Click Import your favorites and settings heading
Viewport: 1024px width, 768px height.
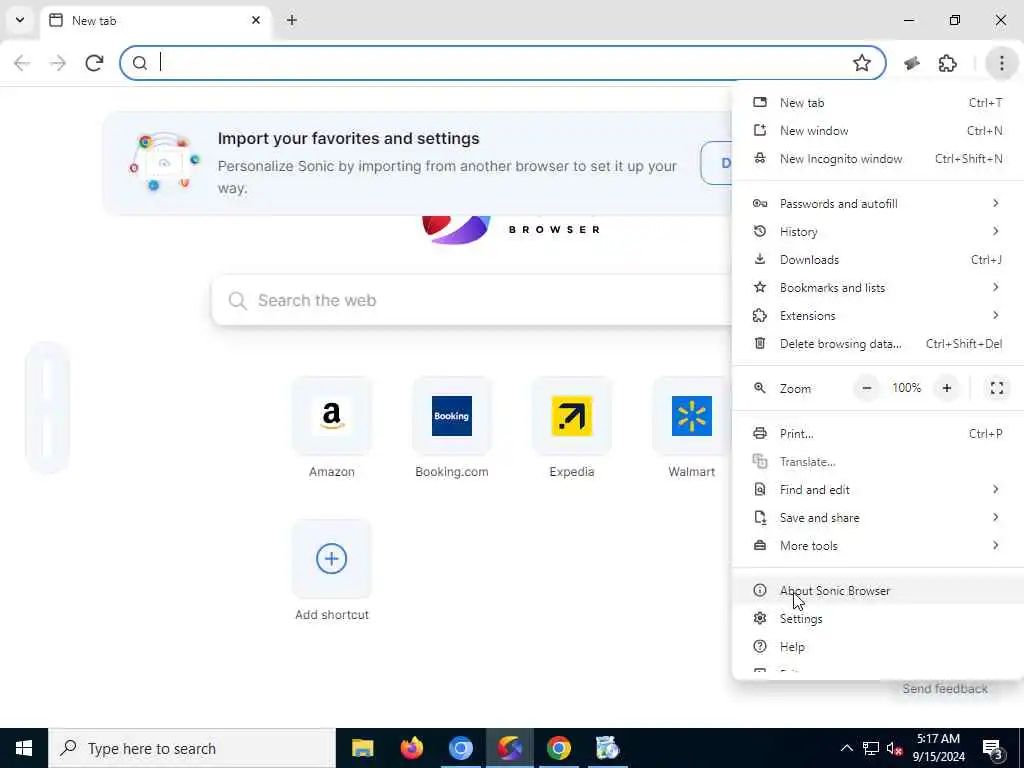(x=349, y=138)
